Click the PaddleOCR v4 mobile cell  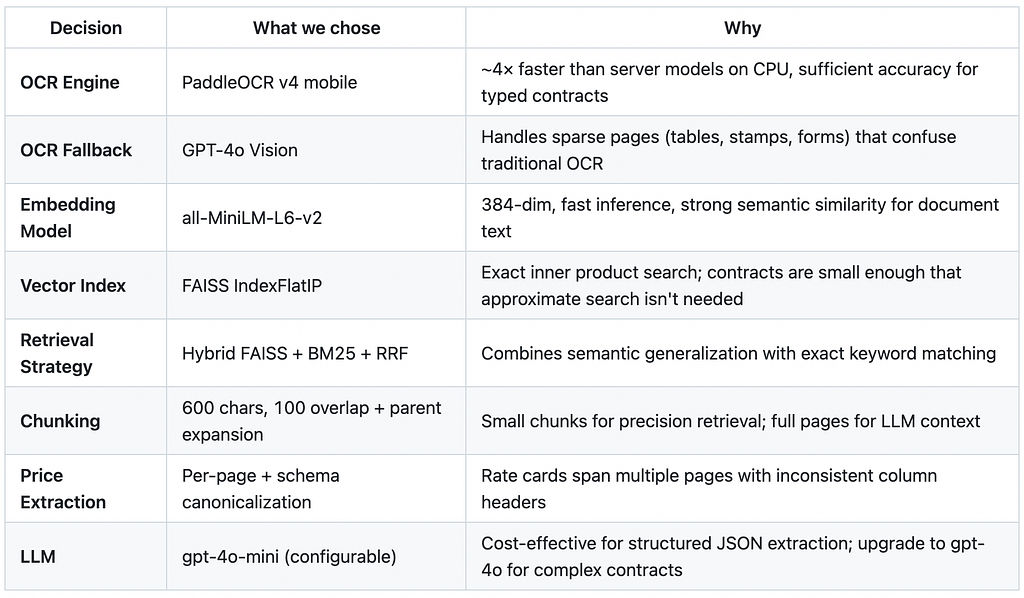(x=269, y=82)
